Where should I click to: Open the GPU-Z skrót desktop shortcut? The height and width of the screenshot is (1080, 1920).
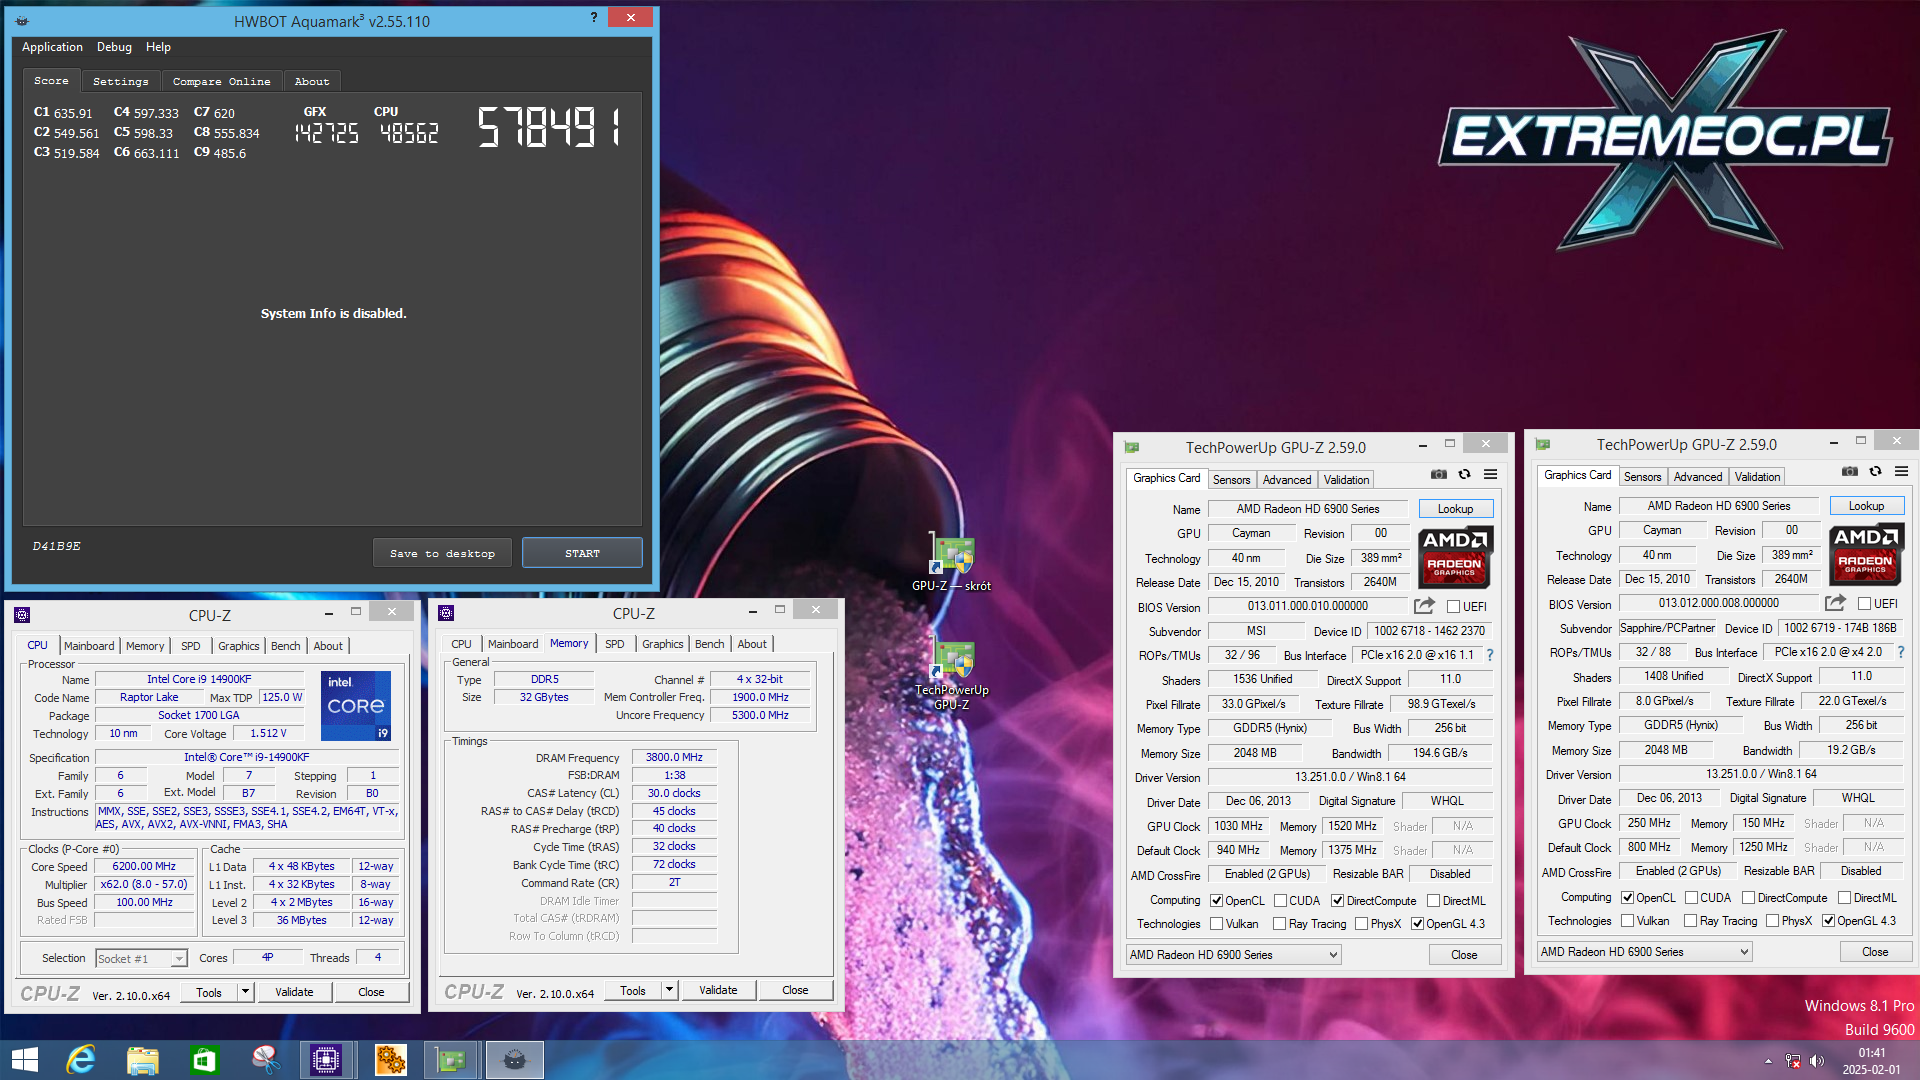952,563
